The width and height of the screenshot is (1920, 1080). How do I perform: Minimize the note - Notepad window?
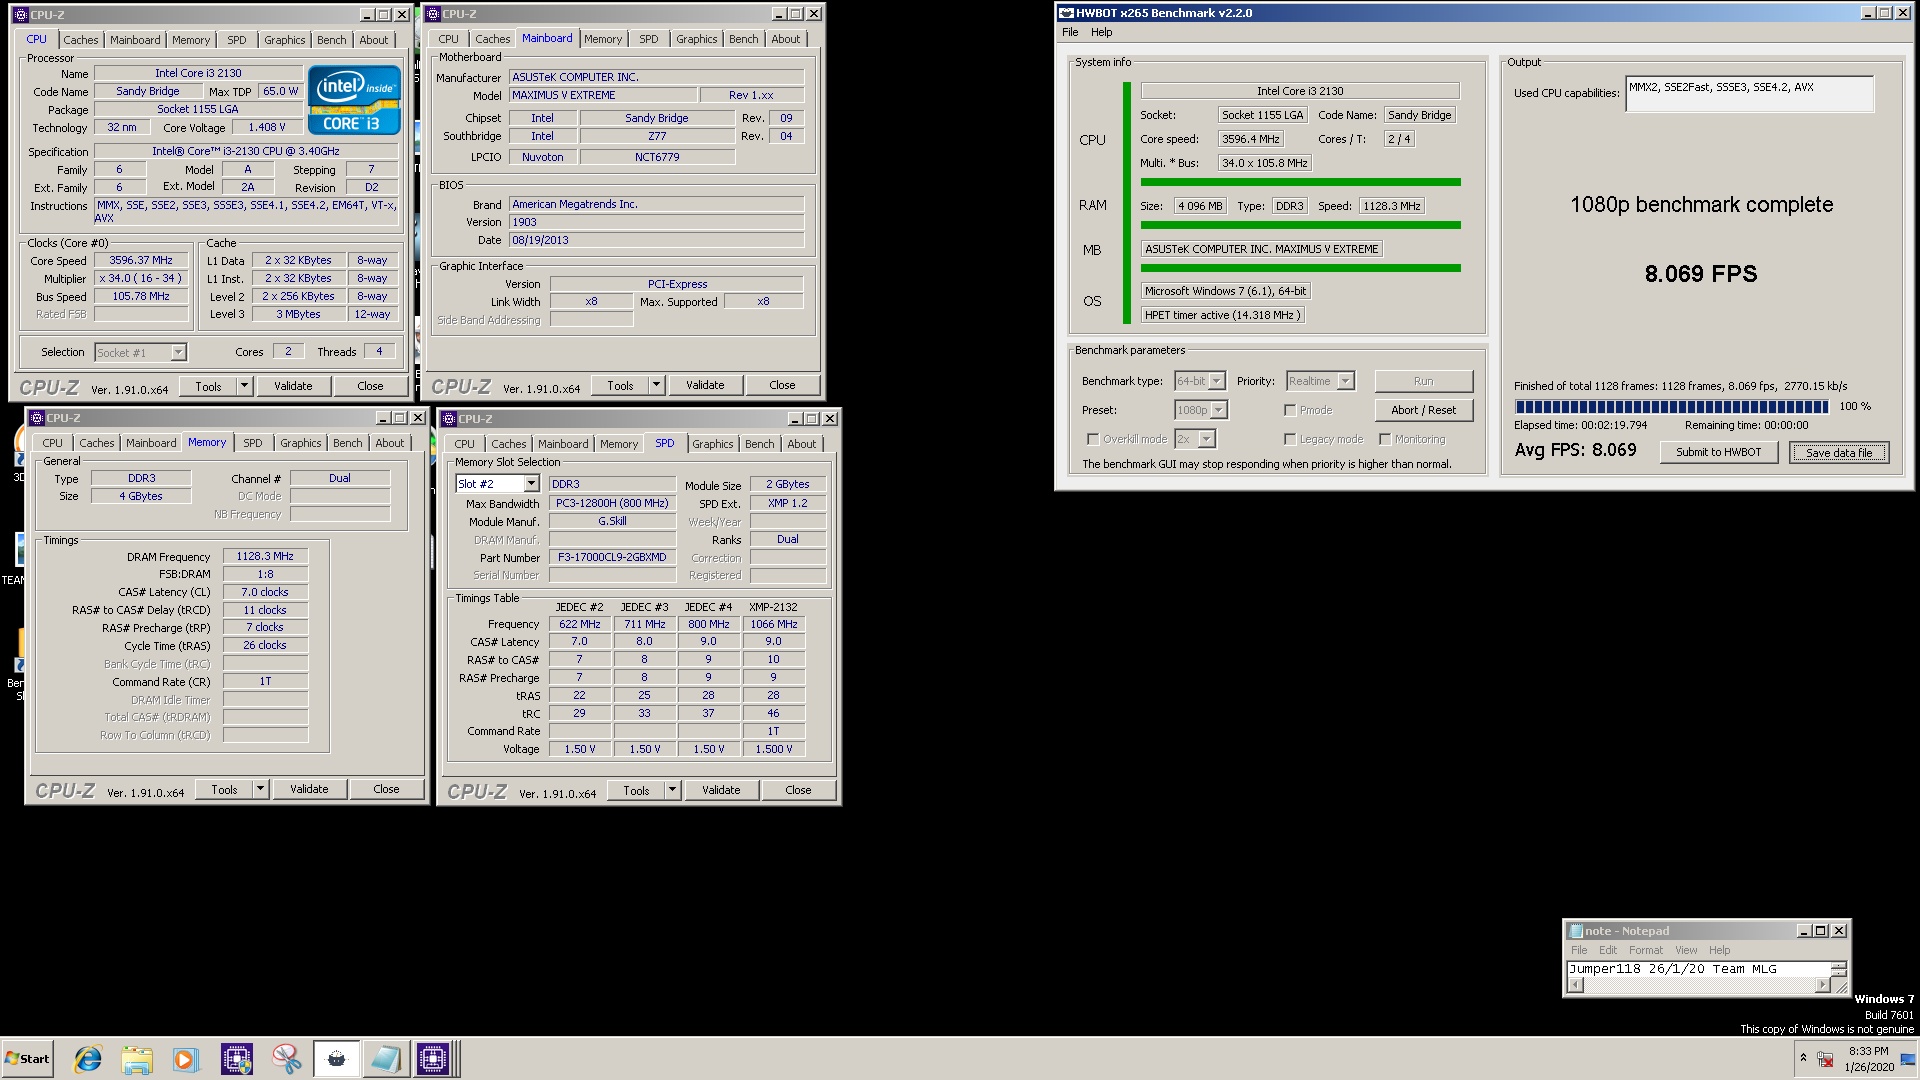[1804, 931]
